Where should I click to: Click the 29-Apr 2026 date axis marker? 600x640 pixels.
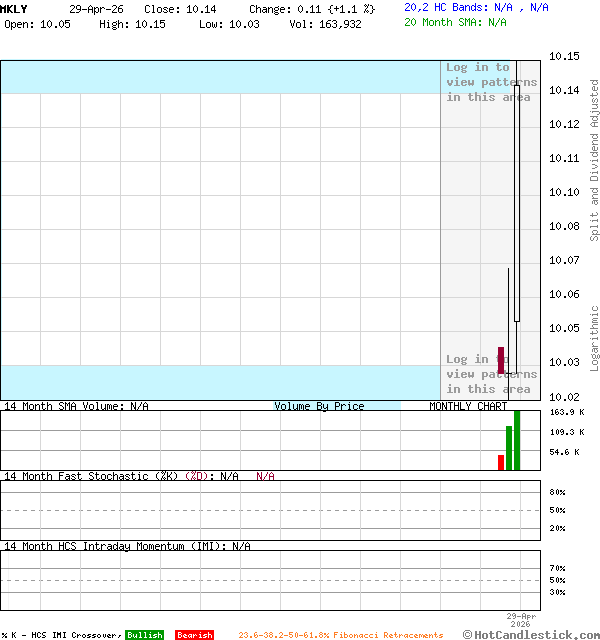[x=521, y=621]
